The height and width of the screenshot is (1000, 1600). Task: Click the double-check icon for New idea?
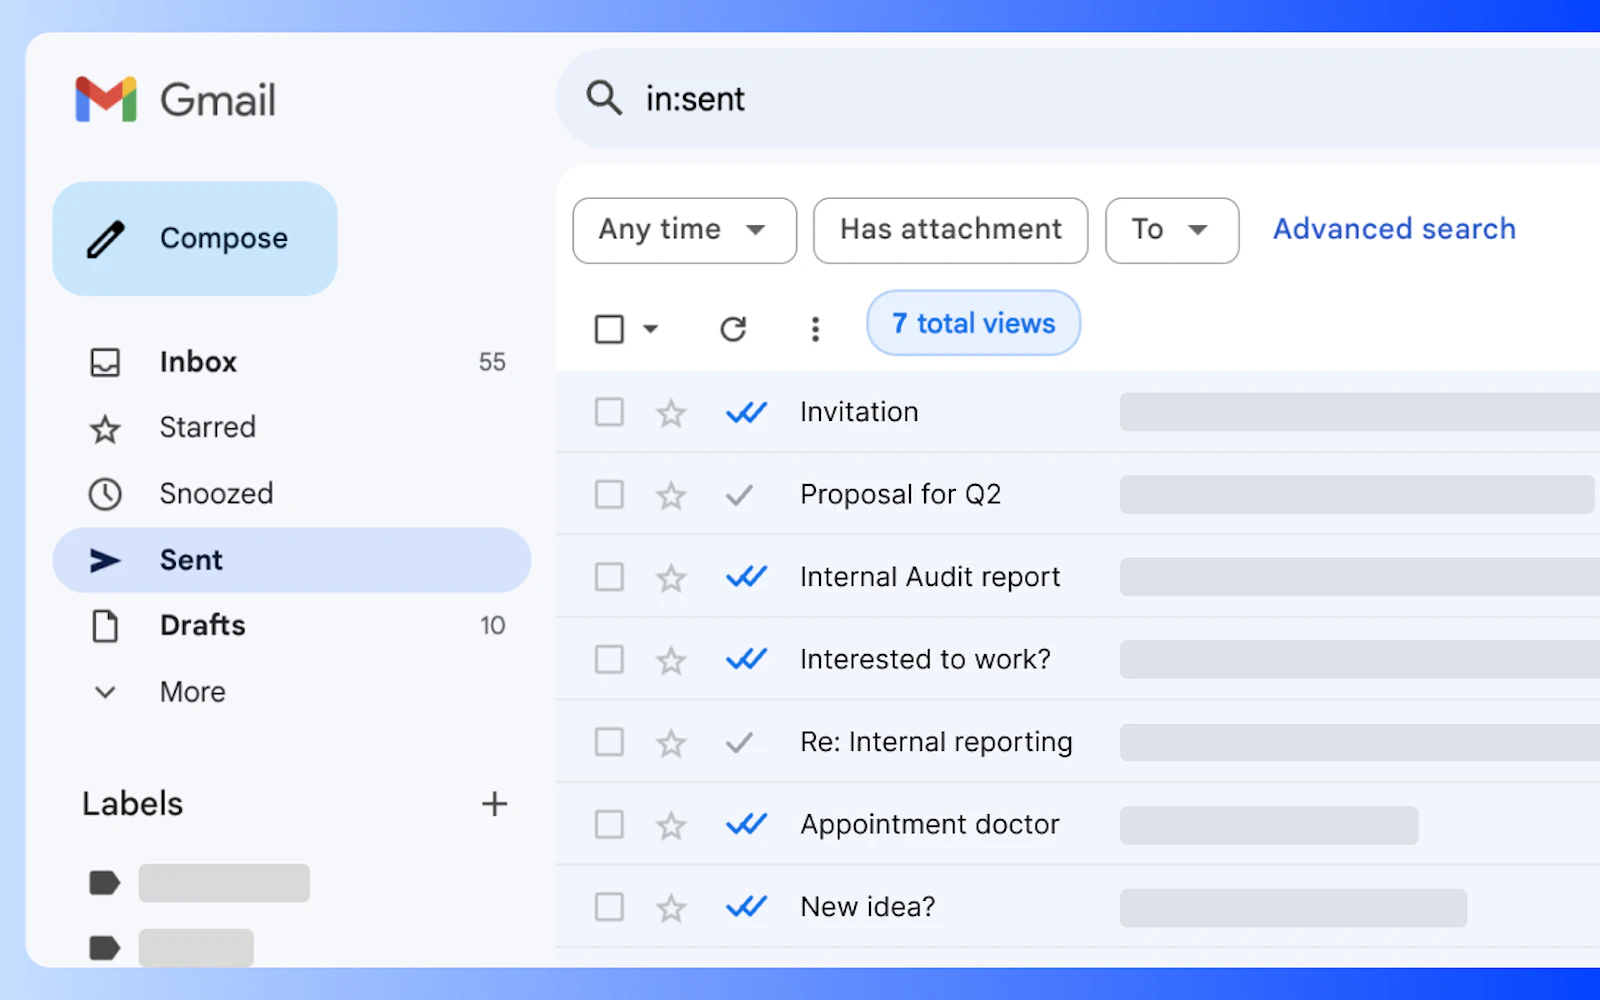[x=746, y=907]
